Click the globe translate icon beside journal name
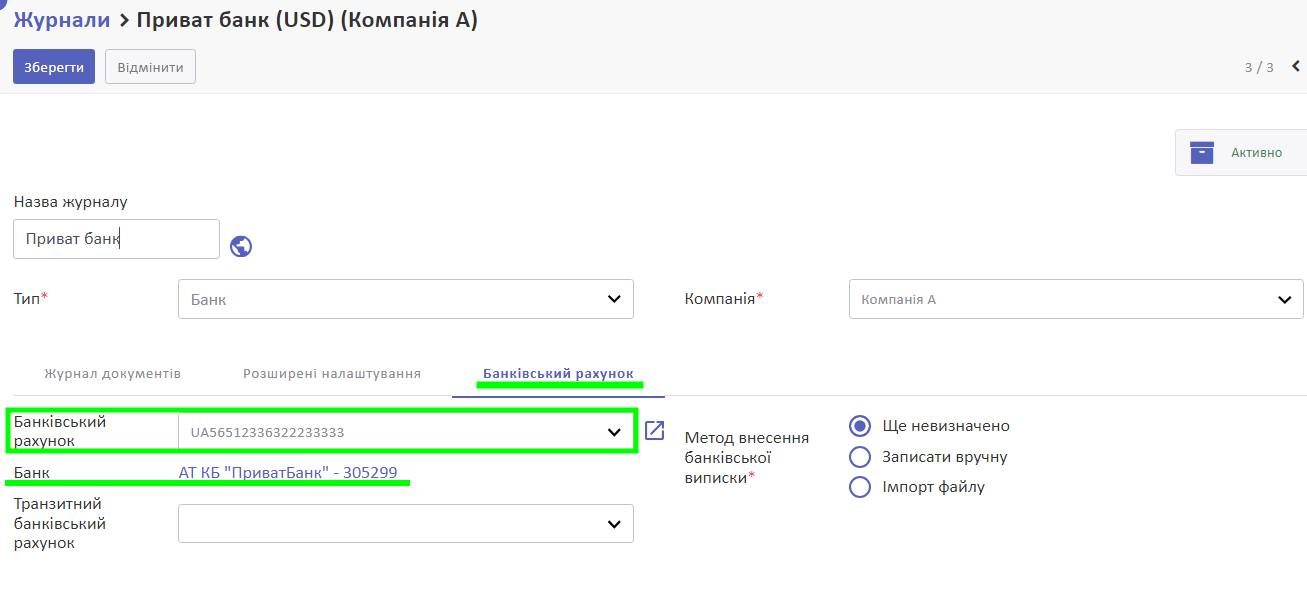Screen dimensions: 1307x609 click(x=241, y=246)
